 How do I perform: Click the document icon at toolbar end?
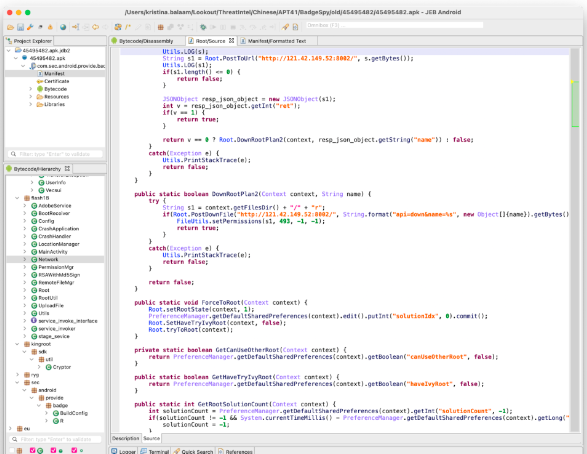(x=295, y=27)
